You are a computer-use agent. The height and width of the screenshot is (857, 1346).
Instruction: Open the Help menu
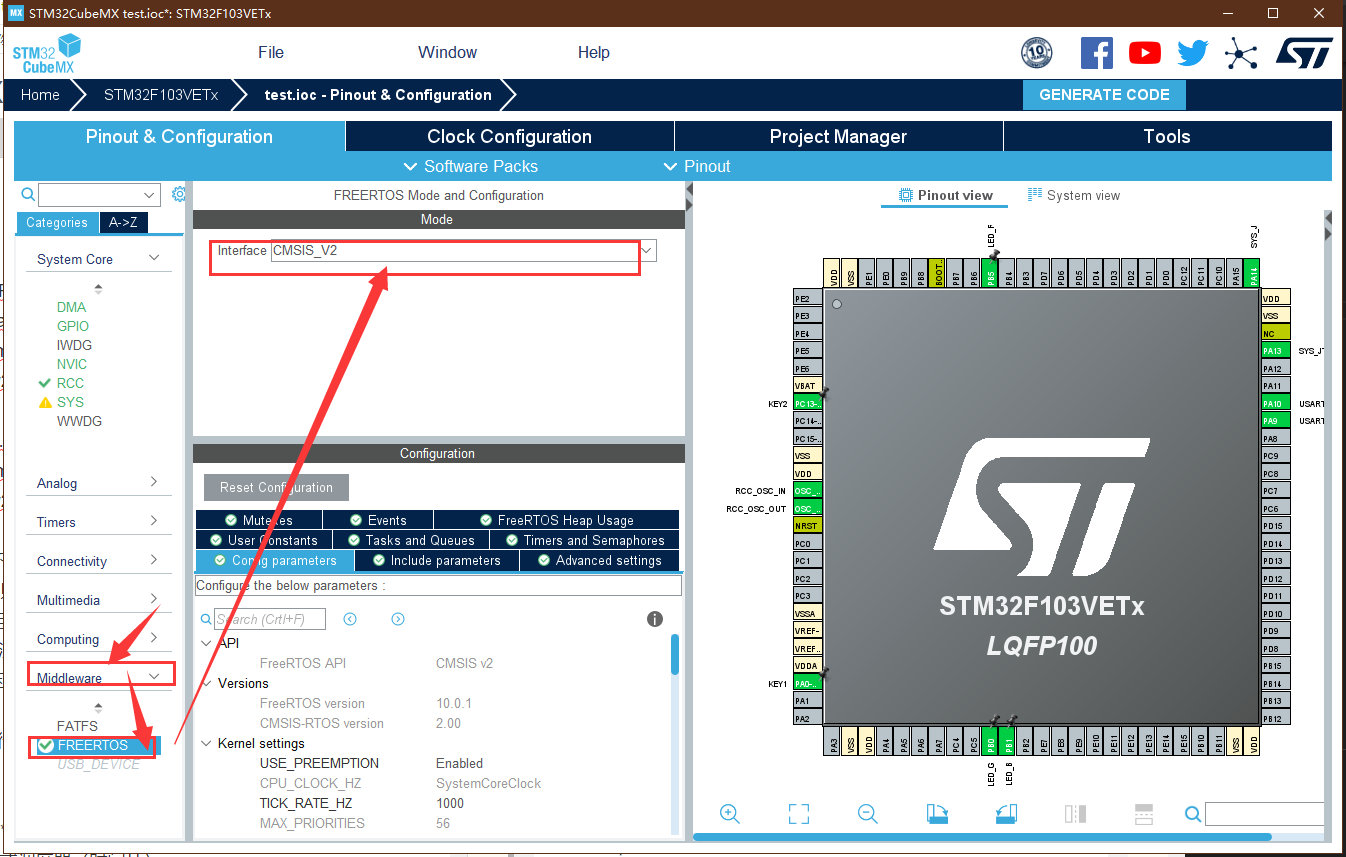594,52
